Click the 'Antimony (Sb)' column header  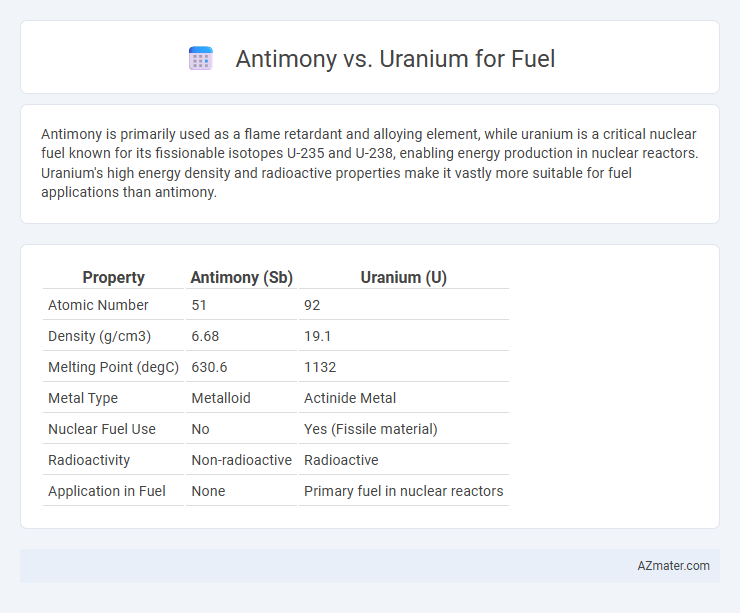(x=242, y=277)
